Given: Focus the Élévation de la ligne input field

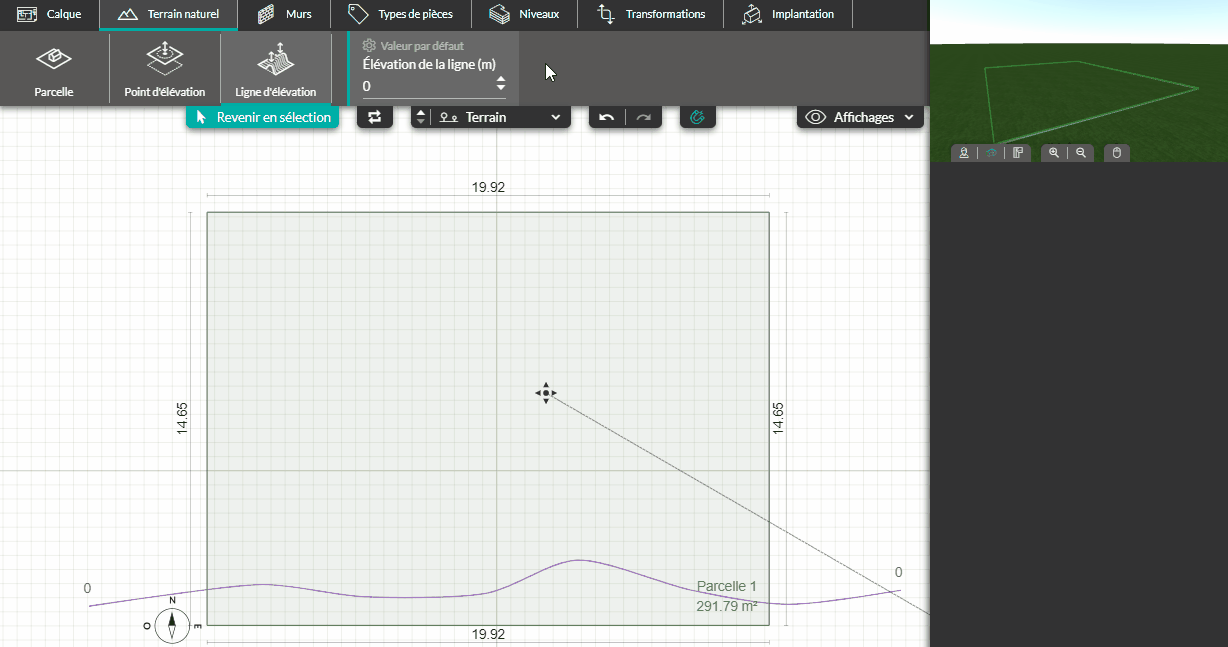Looking at the screenshot, I should [x=428, y=86].
